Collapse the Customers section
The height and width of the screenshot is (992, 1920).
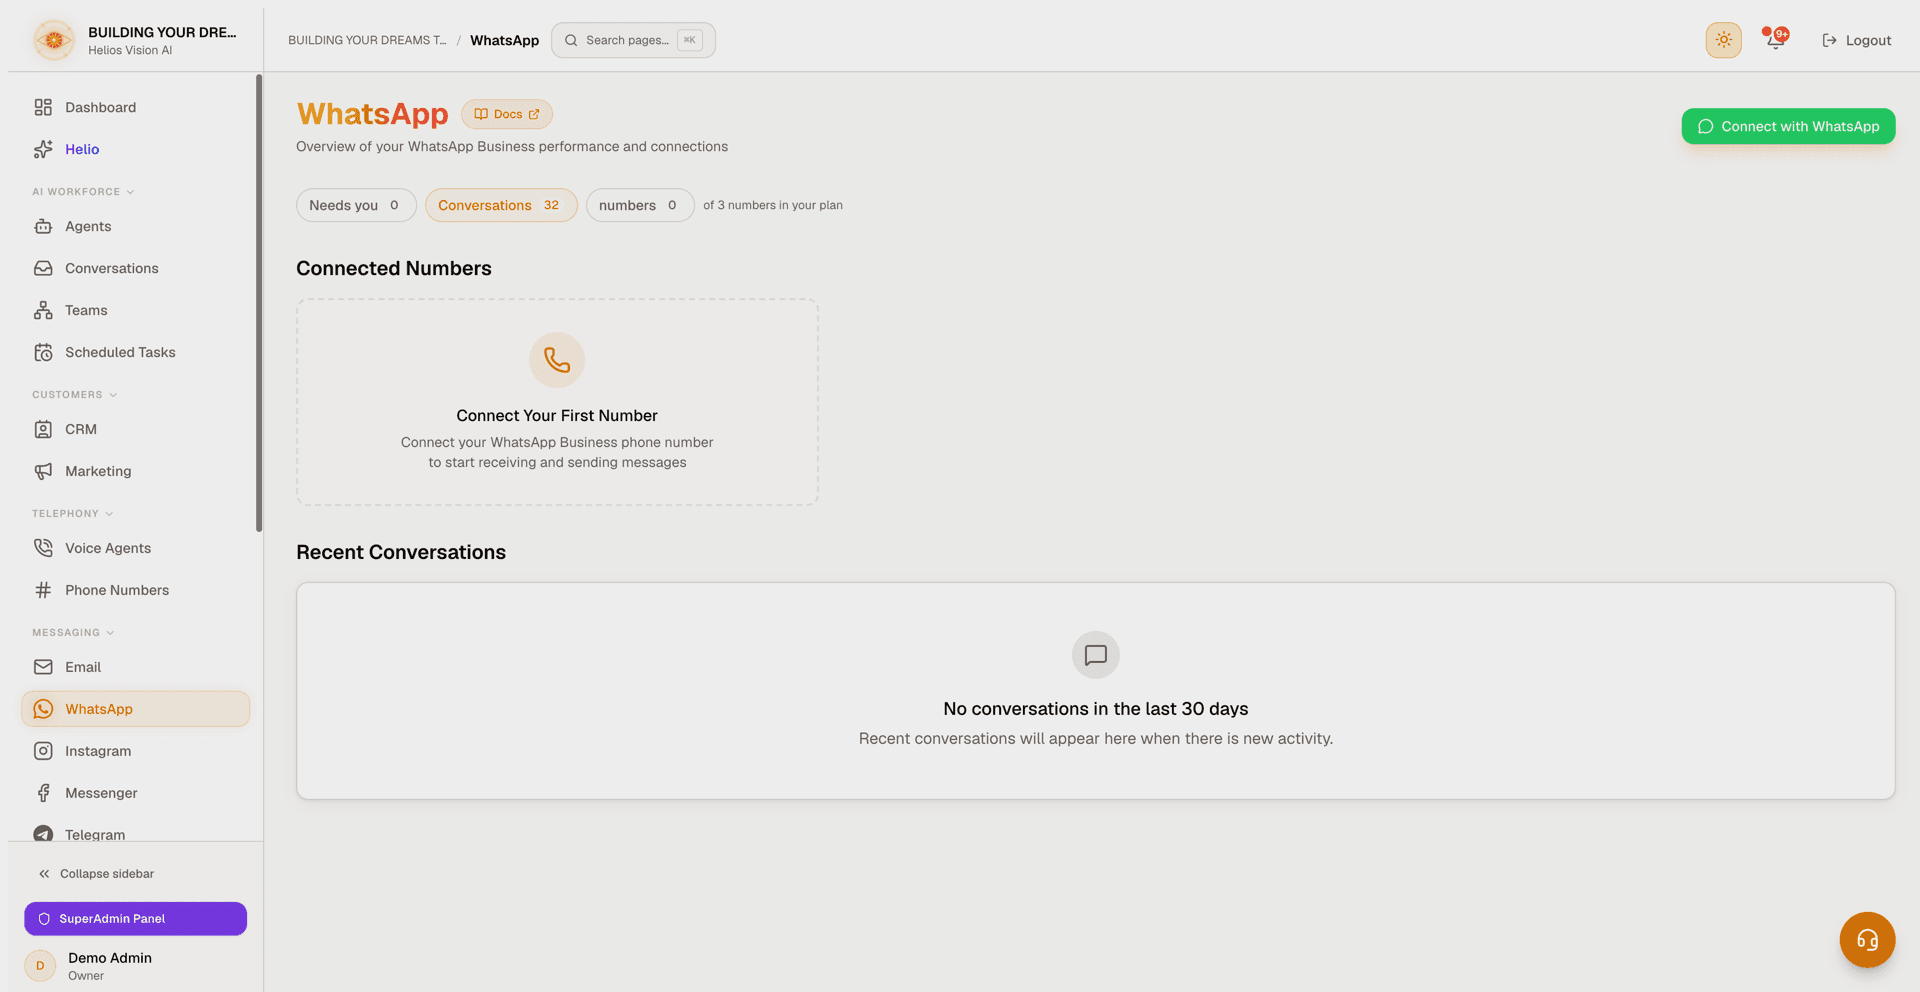[75, 395]
